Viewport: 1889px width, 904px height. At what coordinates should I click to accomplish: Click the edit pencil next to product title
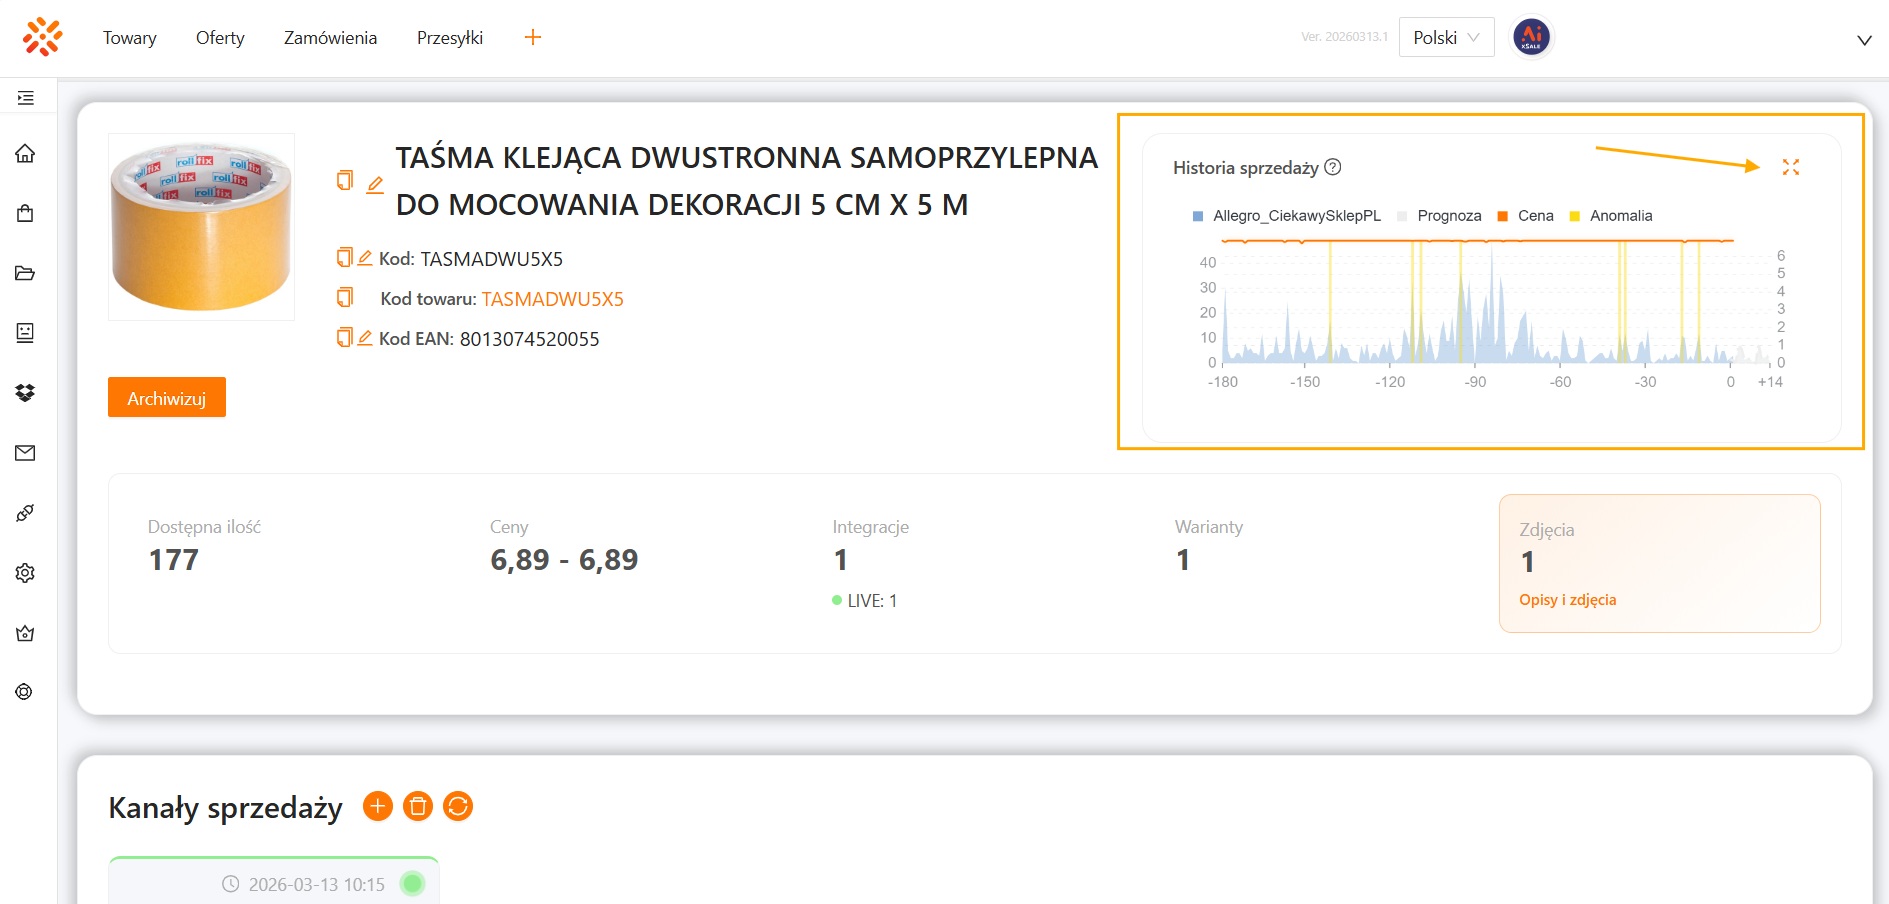coord(375,184)
